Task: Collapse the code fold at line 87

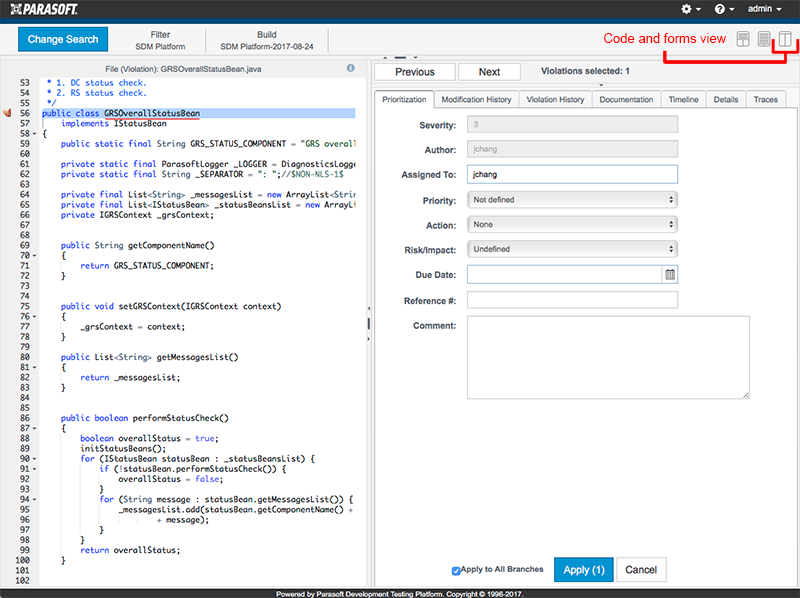Action: click(x=34, y=428)
